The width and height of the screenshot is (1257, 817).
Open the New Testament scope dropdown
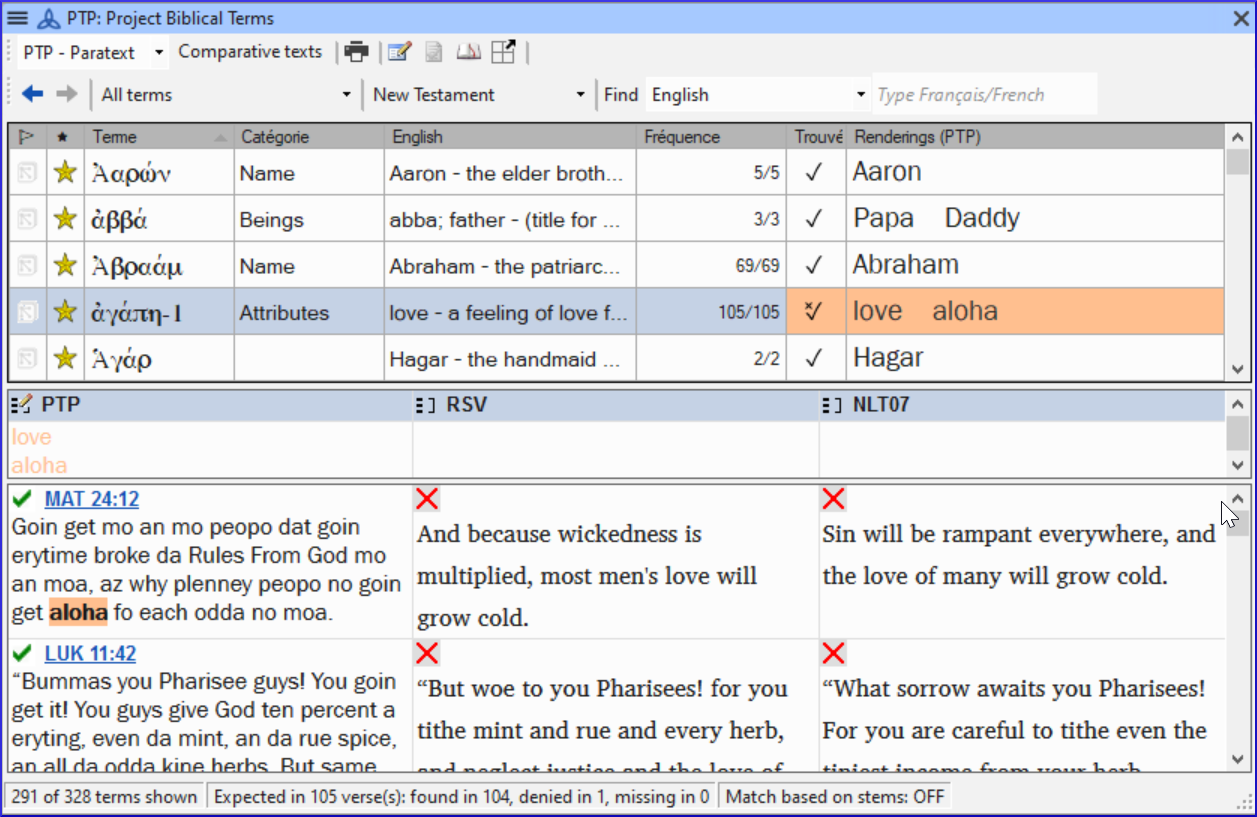(580, 95)
